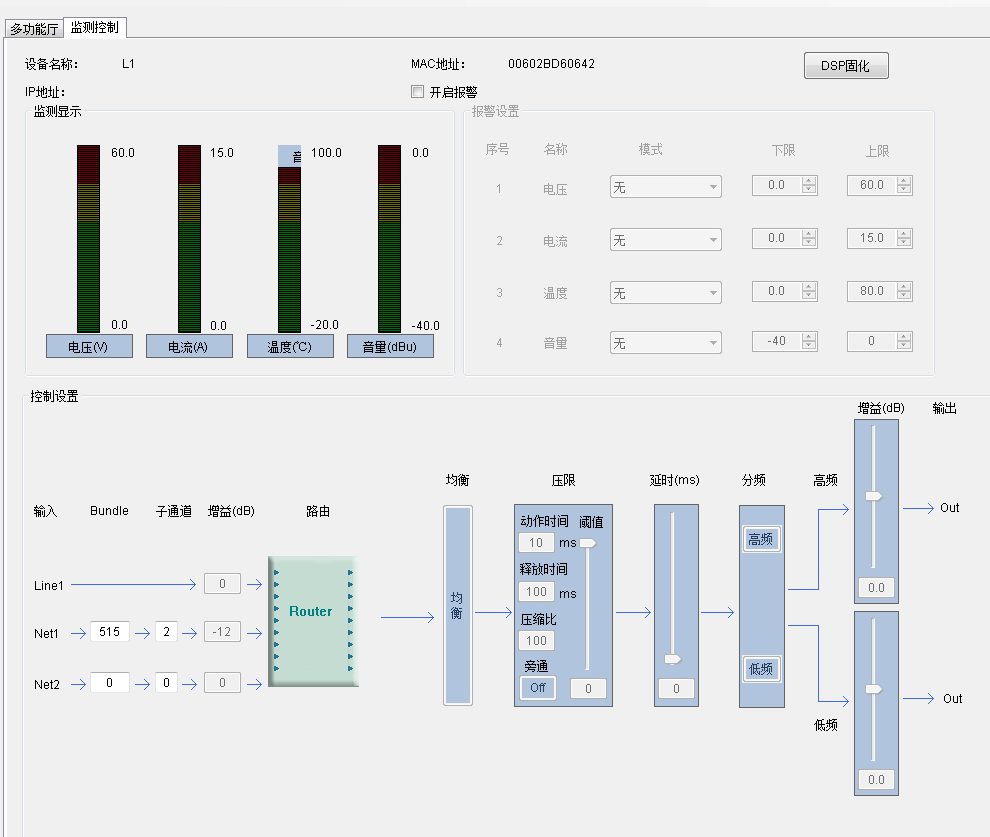This screenshot has height=837, width=990.
Task: Increase the 电压 upper limit stepper
Action: (x=904, y=181)
